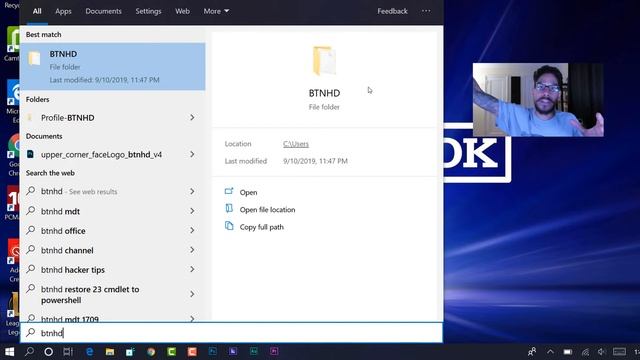The width and height of the screenshot is (640, 360).
Task: Switch to the Apps search tab
Action: point(63,11)
